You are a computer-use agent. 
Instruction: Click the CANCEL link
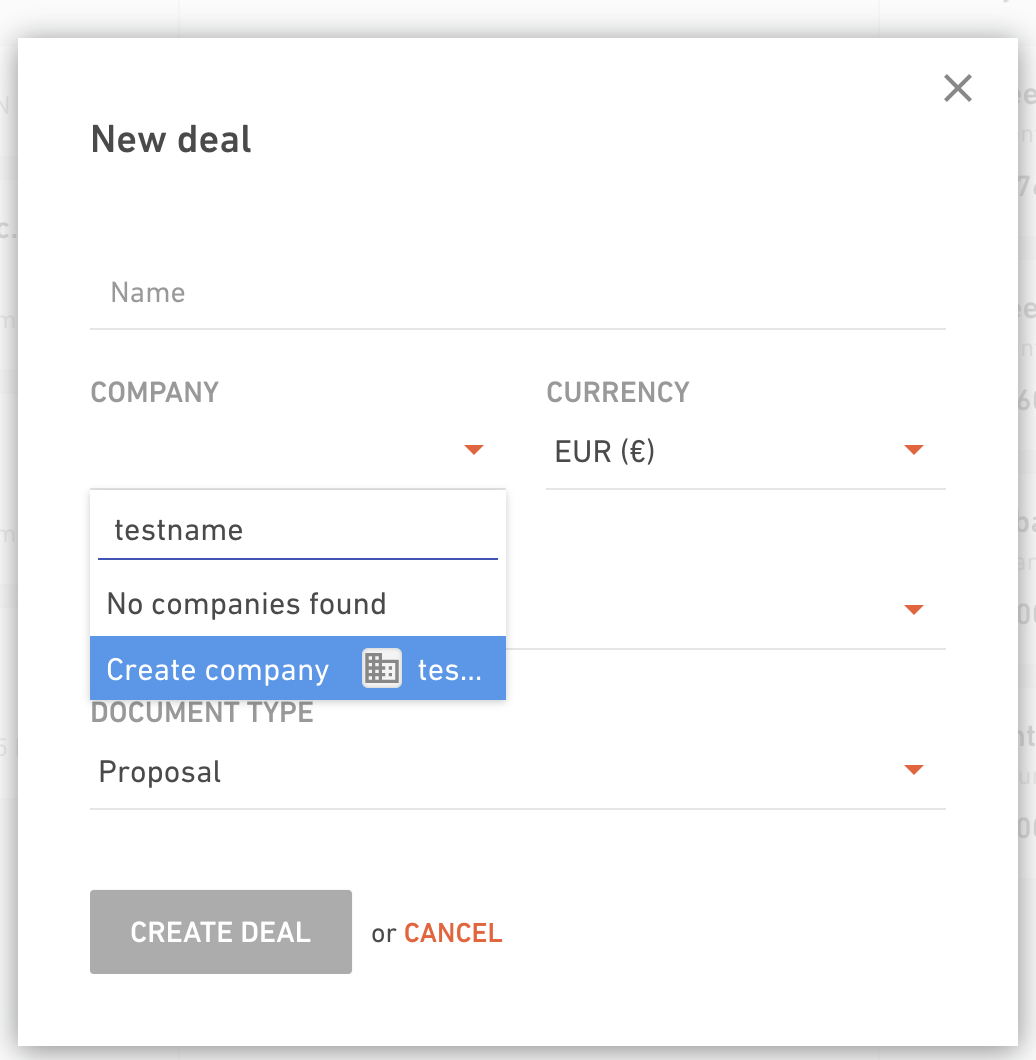point(453,933)
